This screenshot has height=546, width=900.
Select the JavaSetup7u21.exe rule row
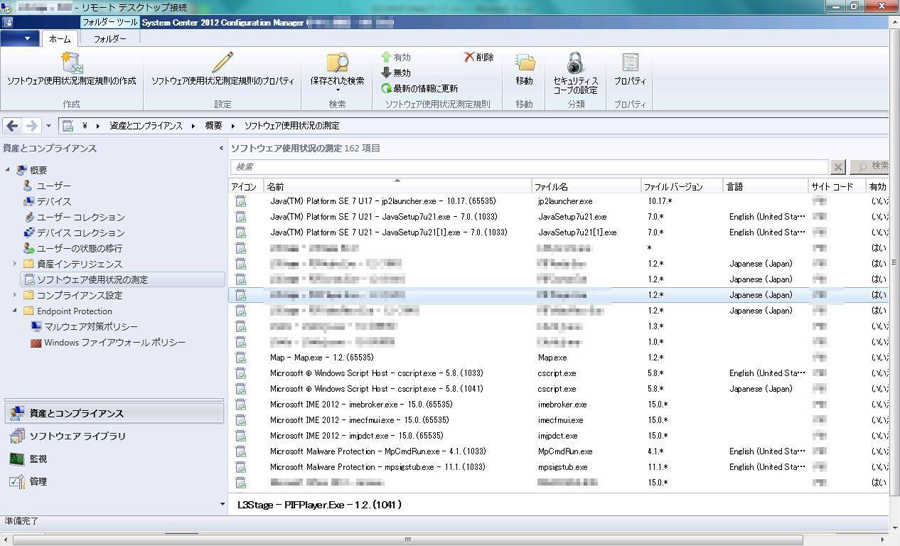pos(559,216)
